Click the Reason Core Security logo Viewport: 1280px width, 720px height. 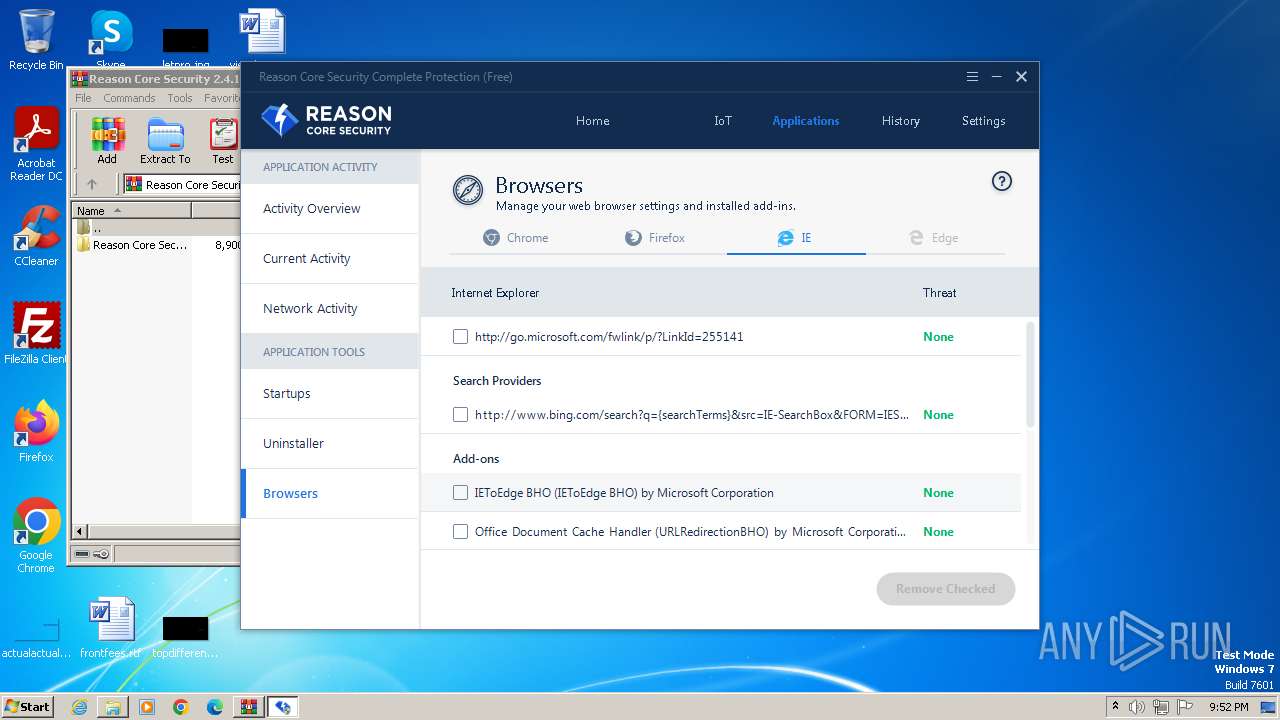point(326,120)
